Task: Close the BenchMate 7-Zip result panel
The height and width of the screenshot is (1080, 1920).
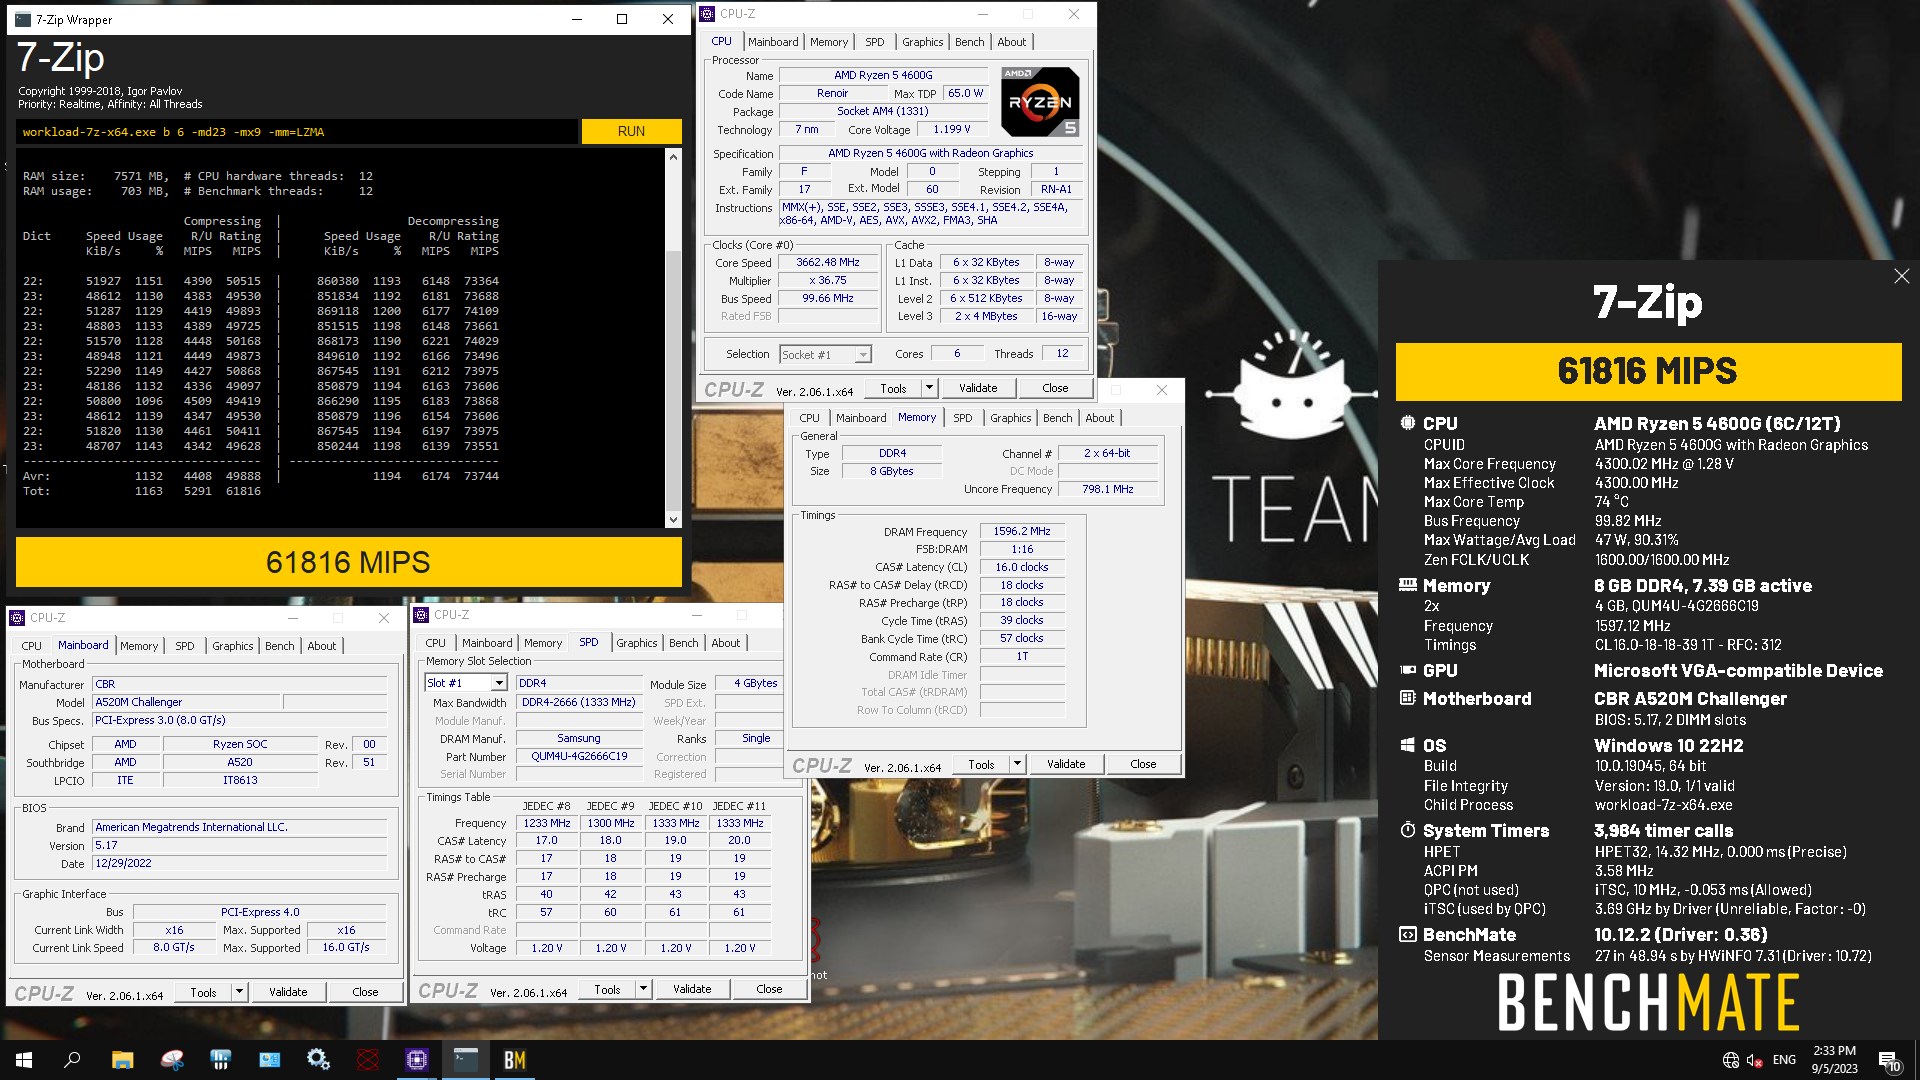Action: pyautogui.click(x=1901, y=276)
